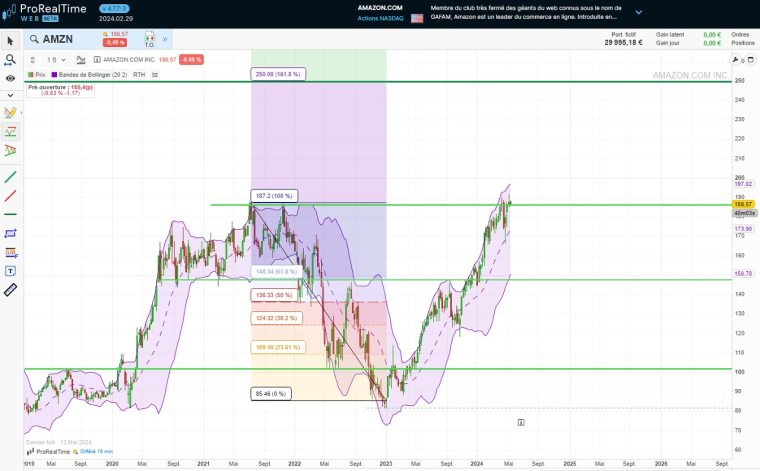Select the 187.2 (100 %) Fibonacci label
760x471 pixels.
click(274, 196)
